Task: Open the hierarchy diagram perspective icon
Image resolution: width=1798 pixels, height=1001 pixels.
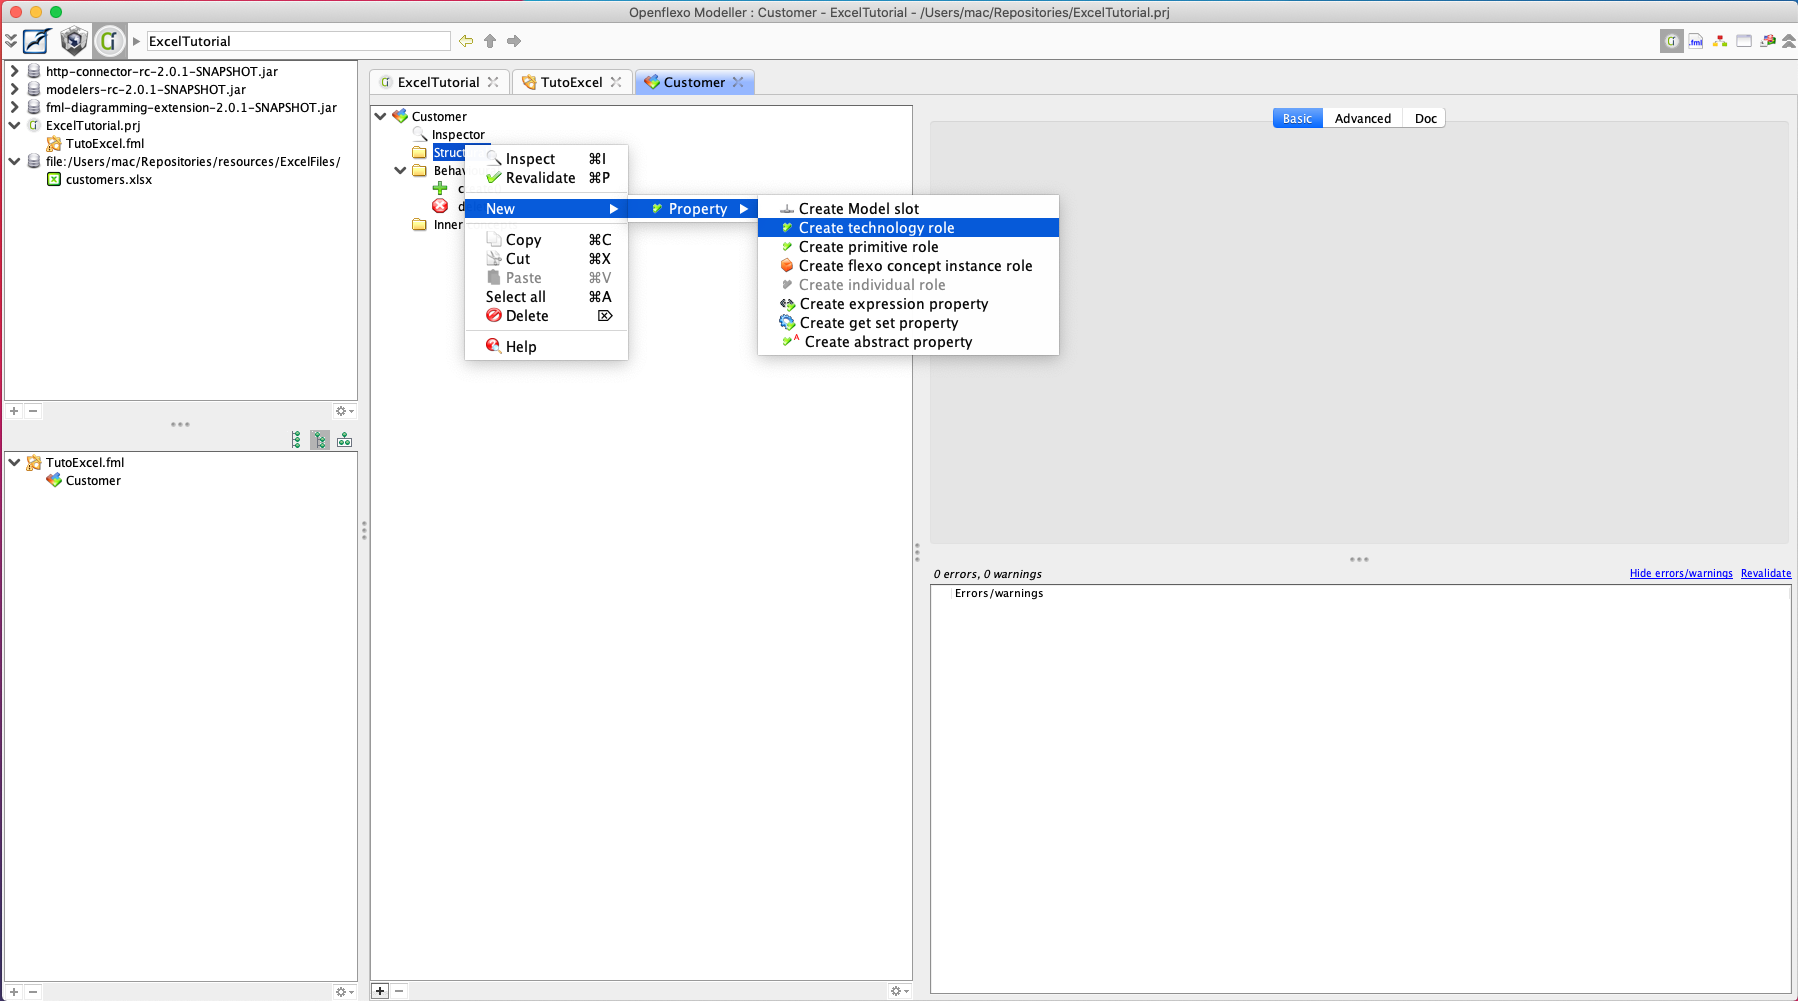Action: [1720, 41]
